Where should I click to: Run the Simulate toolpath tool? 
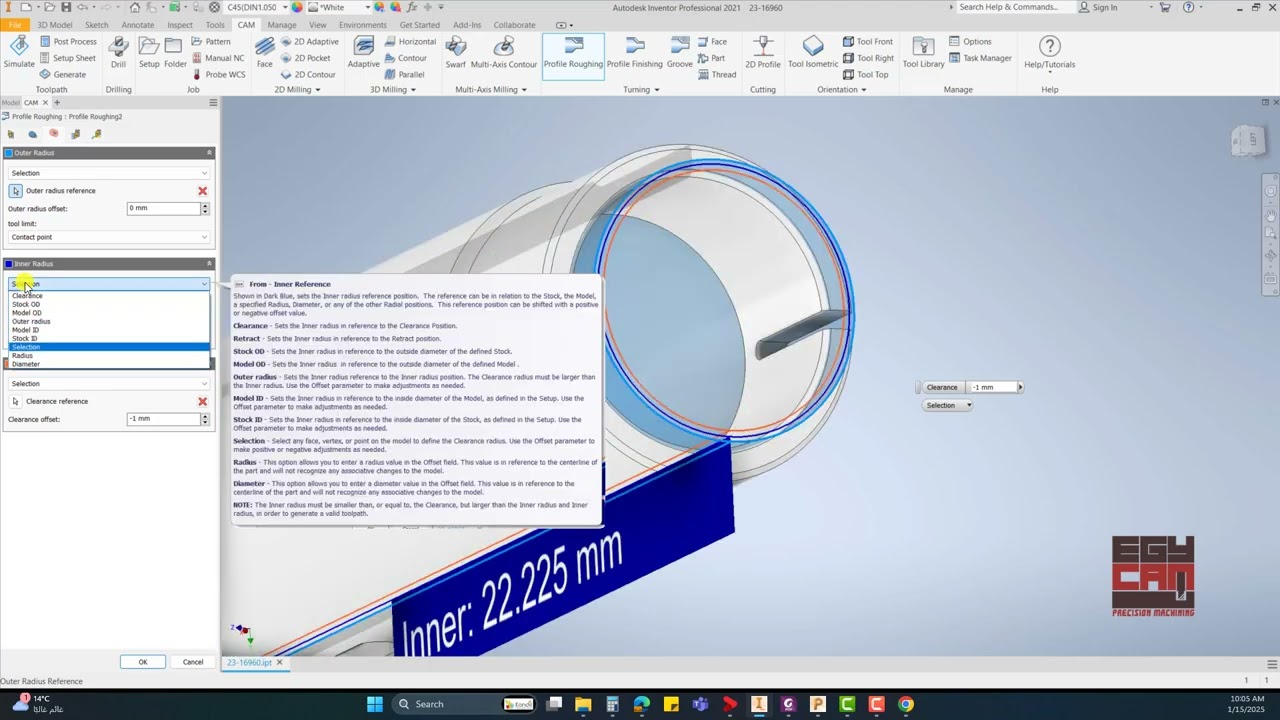19,52
